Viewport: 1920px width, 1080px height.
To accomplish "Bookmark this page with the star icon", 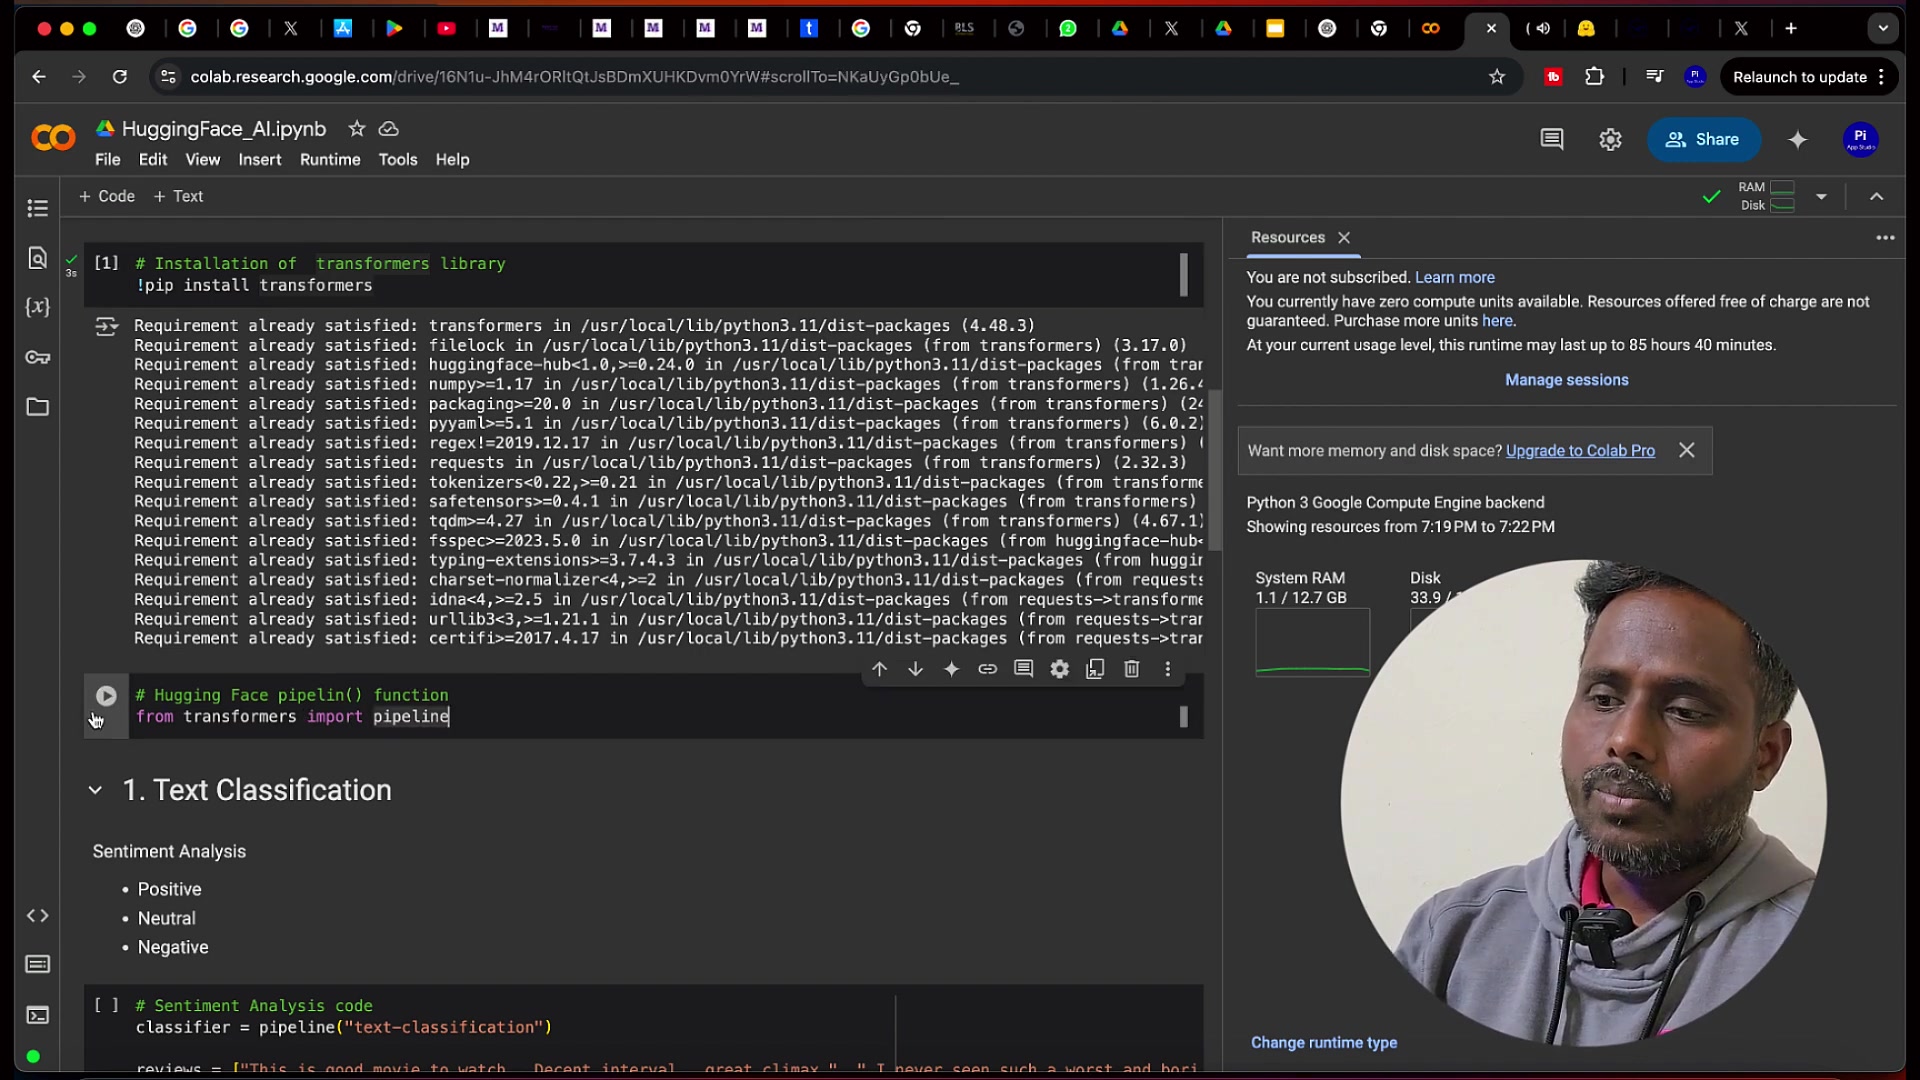I will pyautogui.click(x=1496, y=77).
